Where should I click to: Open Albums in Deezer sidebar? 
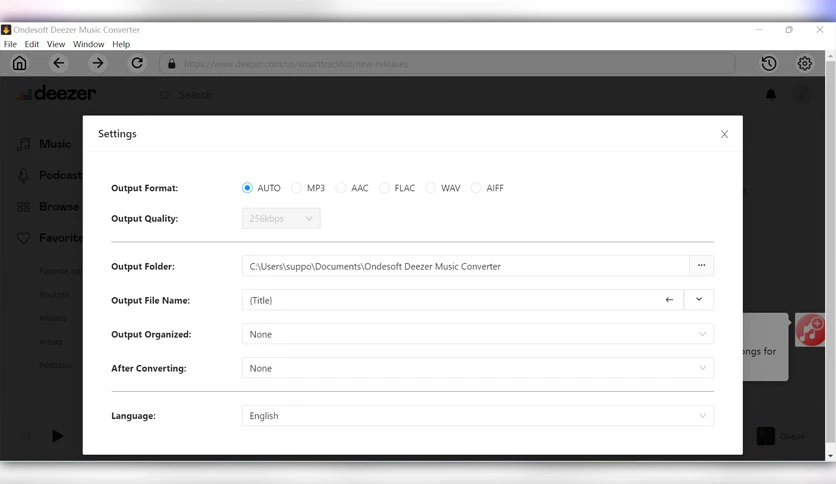[52, 318]
